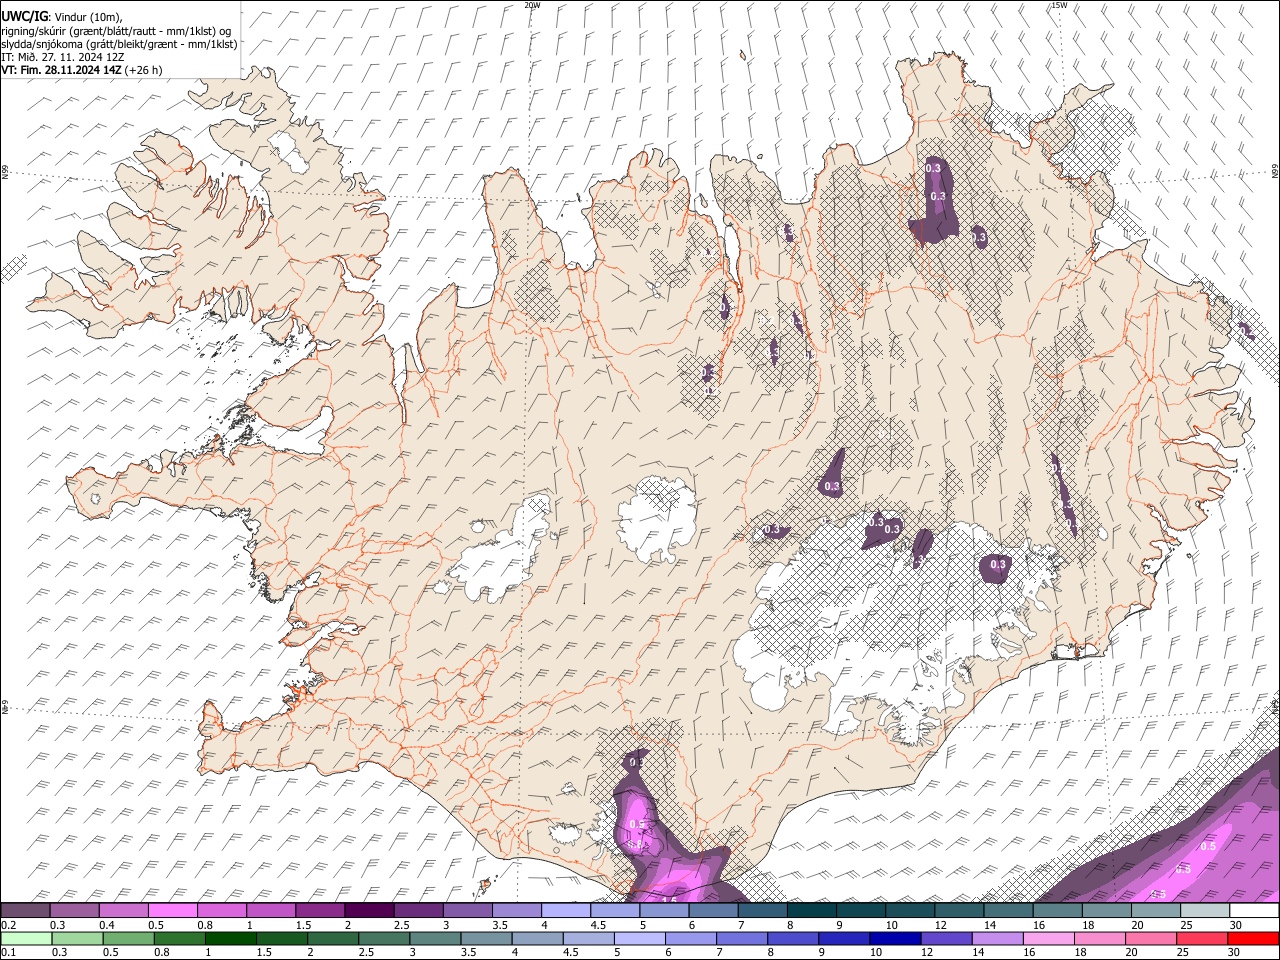Viewport: 1280px width, 960px height.
Task: Click the deep blue 10 swatch in the lower legend
Action: click(x=895, y=938)
